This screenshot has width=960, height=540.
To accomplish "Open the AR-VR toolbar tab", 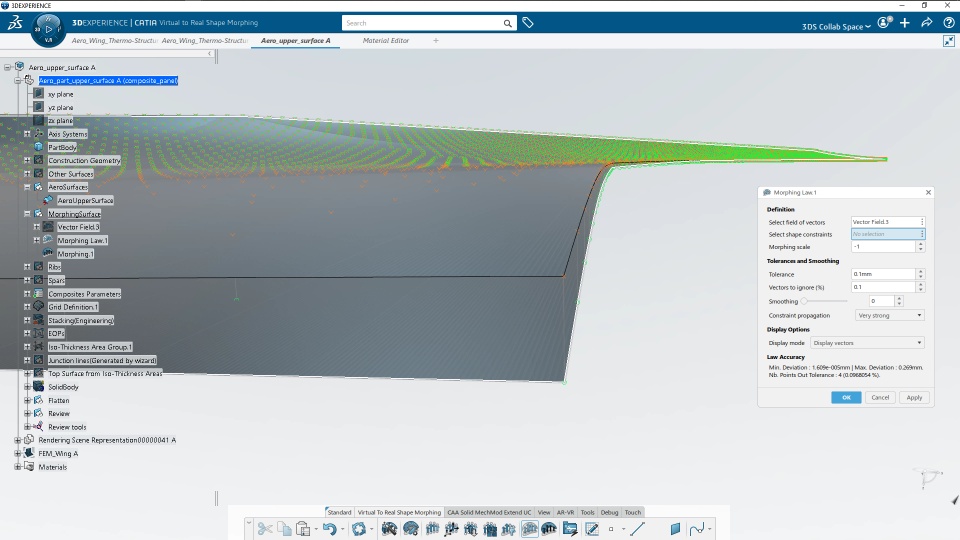I will point(565,512).
